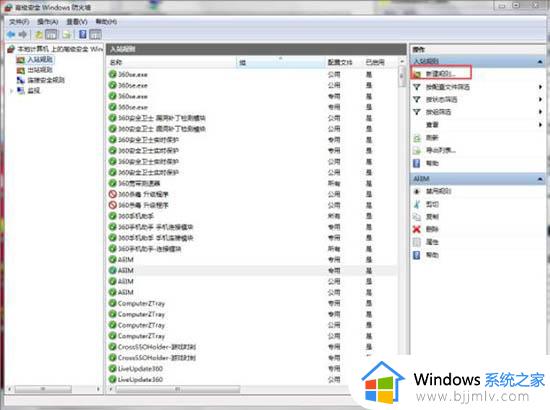Click the red X 删除 icon
This screenshot has width=550, height=410.
click(x=417, y=229)
